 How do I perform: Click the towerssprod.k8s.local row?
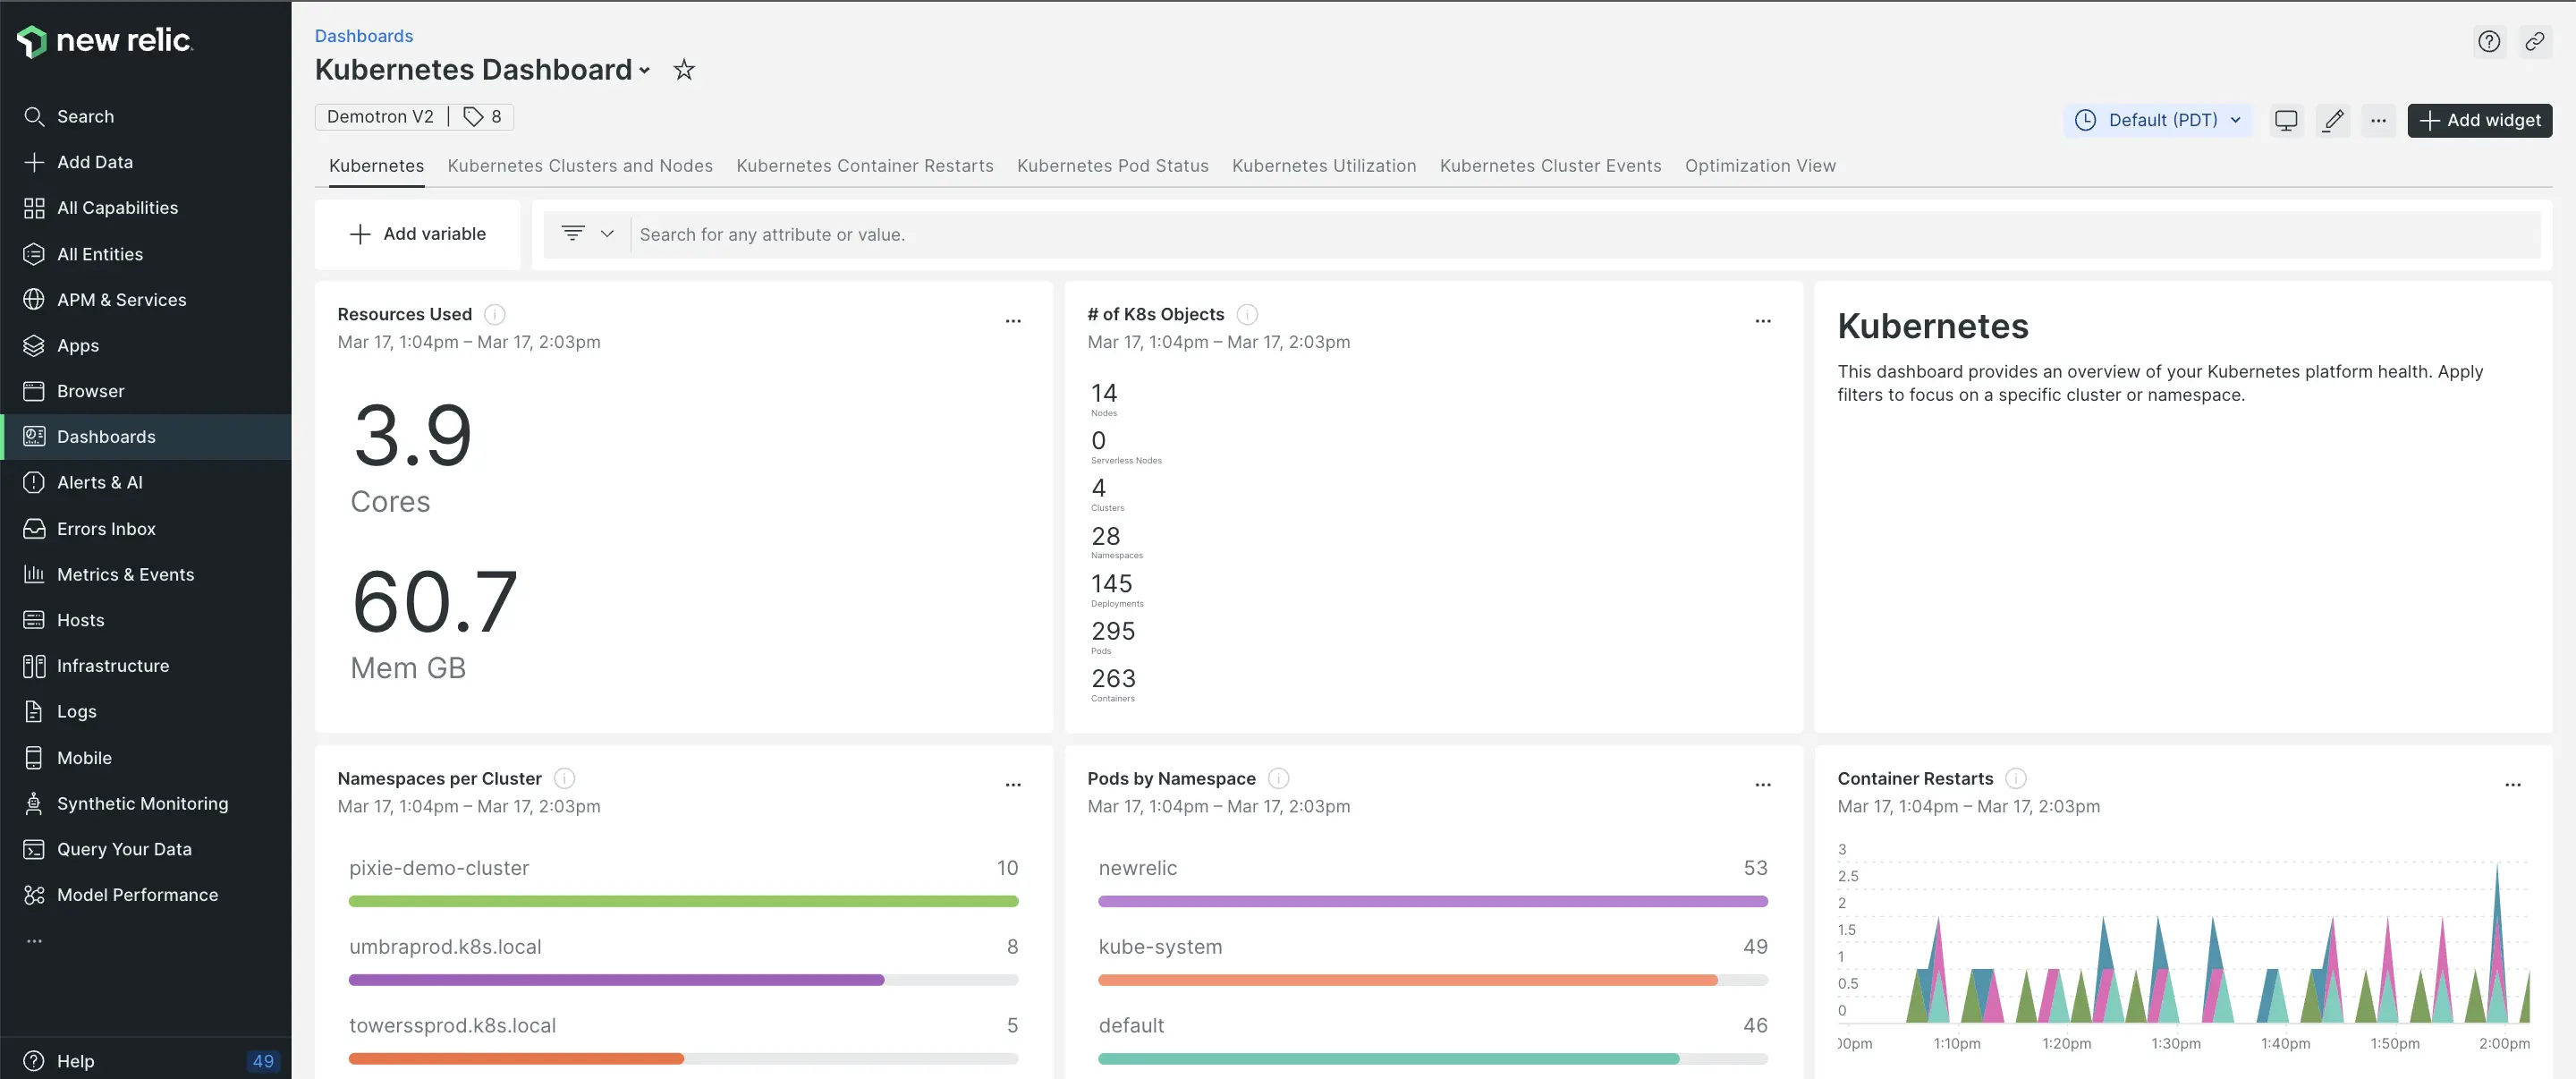tap(683, 1038)
